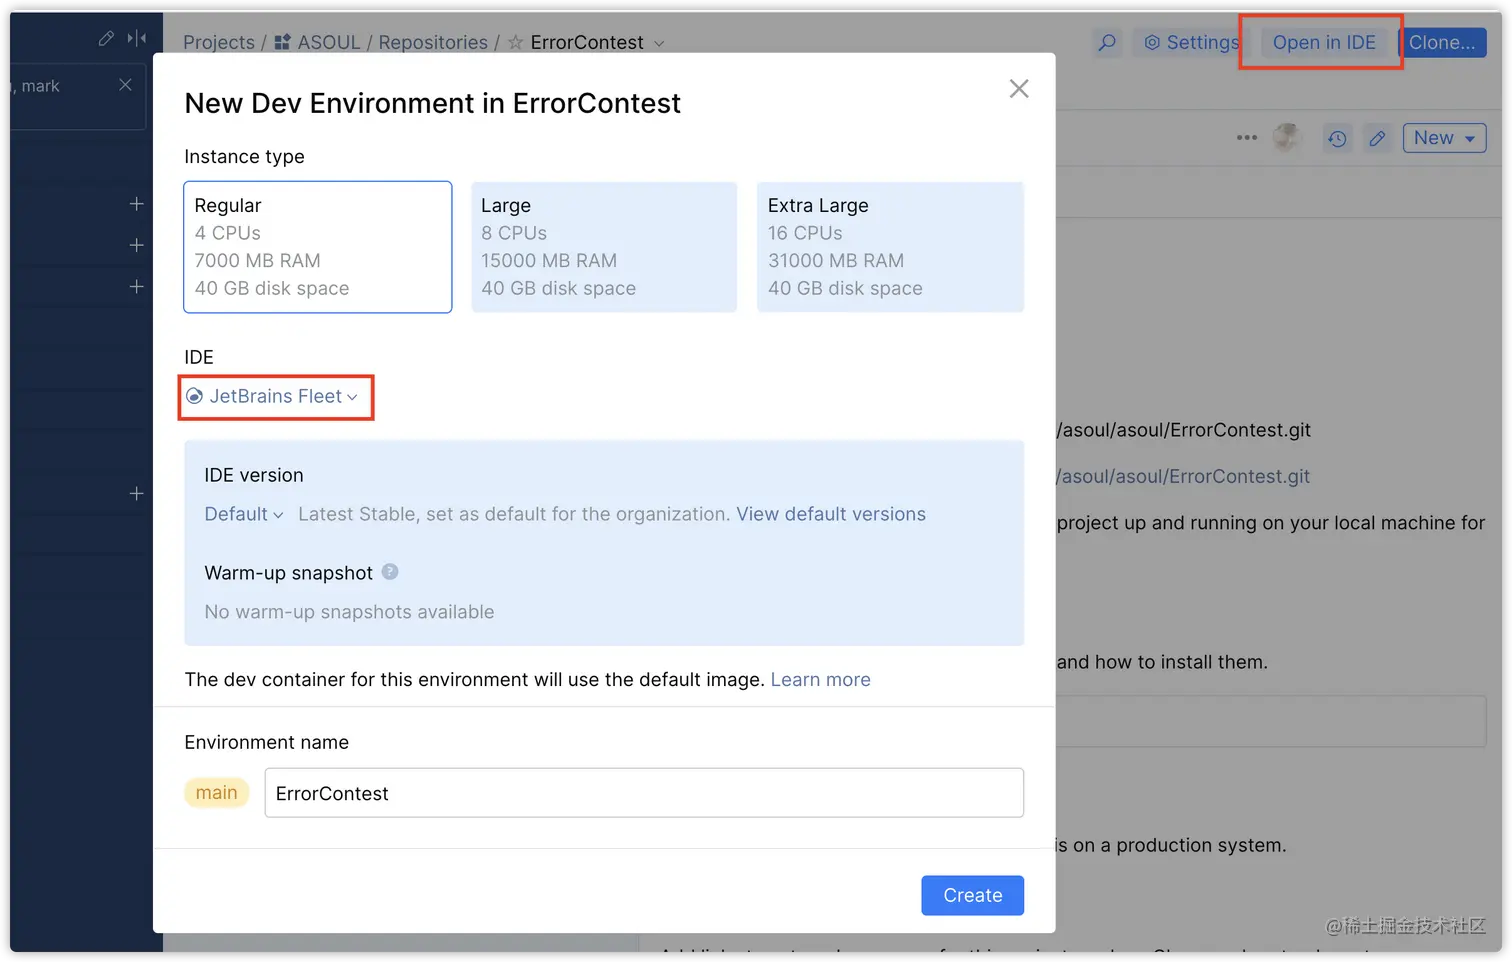The width and height of the screenshot is (1512, 962).
Task: Close the New Dev Environment dialog
Action: pyautogui.click(x=1019, y=89)
